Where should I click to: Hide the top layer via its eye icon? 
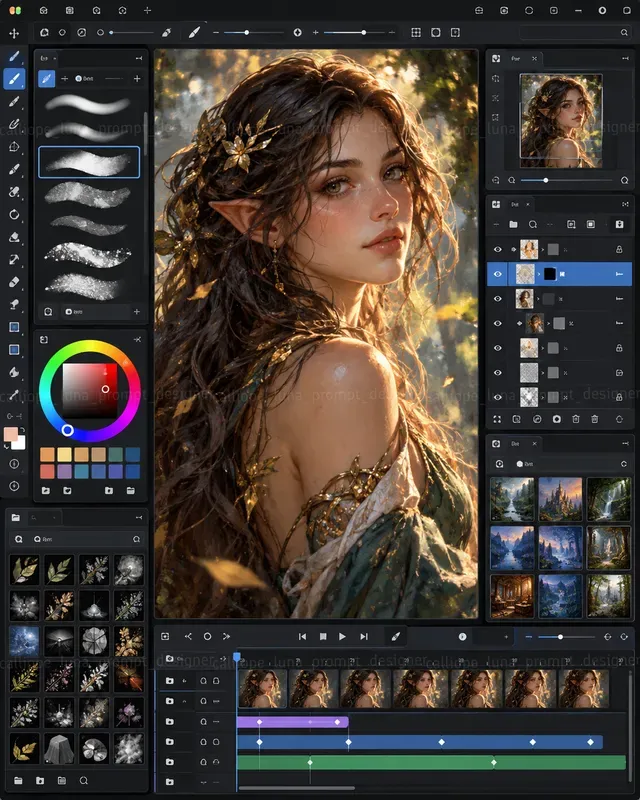[498, 249]
